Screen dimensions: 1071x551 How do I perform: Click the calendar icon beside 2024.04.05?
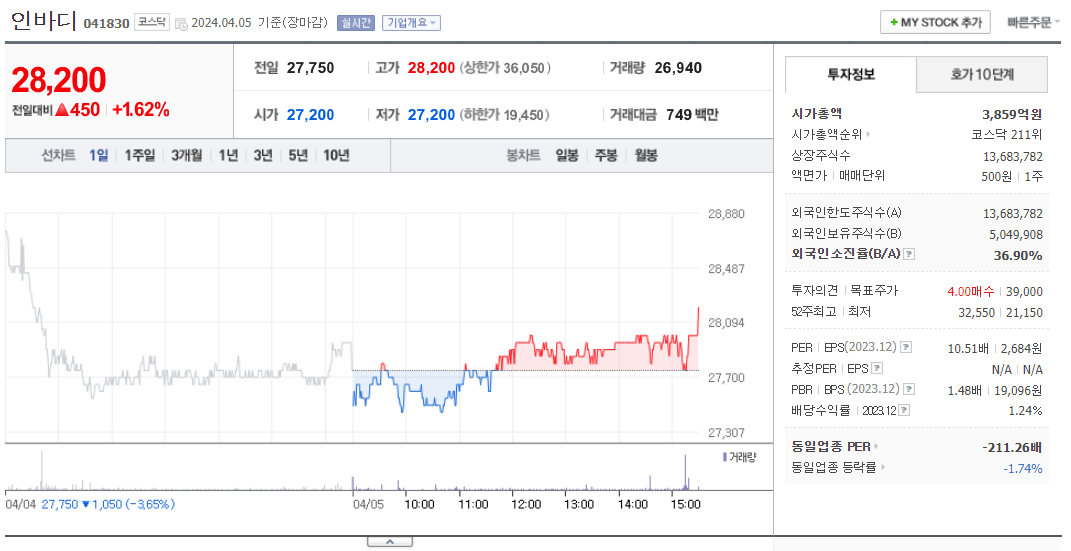tap(181, 23)
